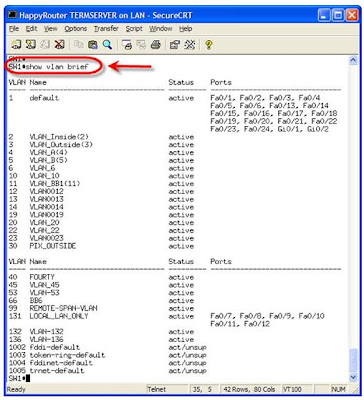
Task: Click the 'fddi-default' entry
Action: point(55,347)
